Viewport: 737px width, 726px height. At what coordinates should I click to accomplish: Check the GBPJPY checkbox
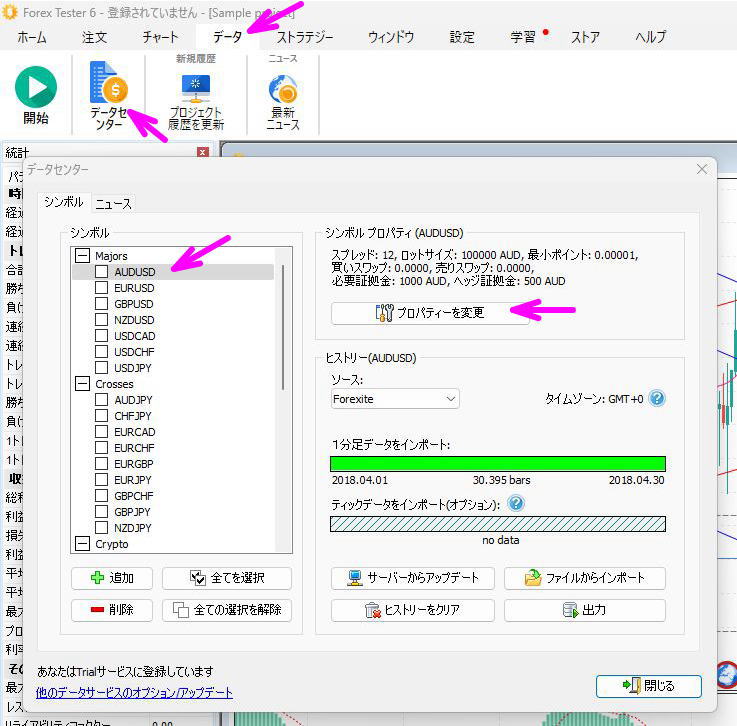coord(102,511)
